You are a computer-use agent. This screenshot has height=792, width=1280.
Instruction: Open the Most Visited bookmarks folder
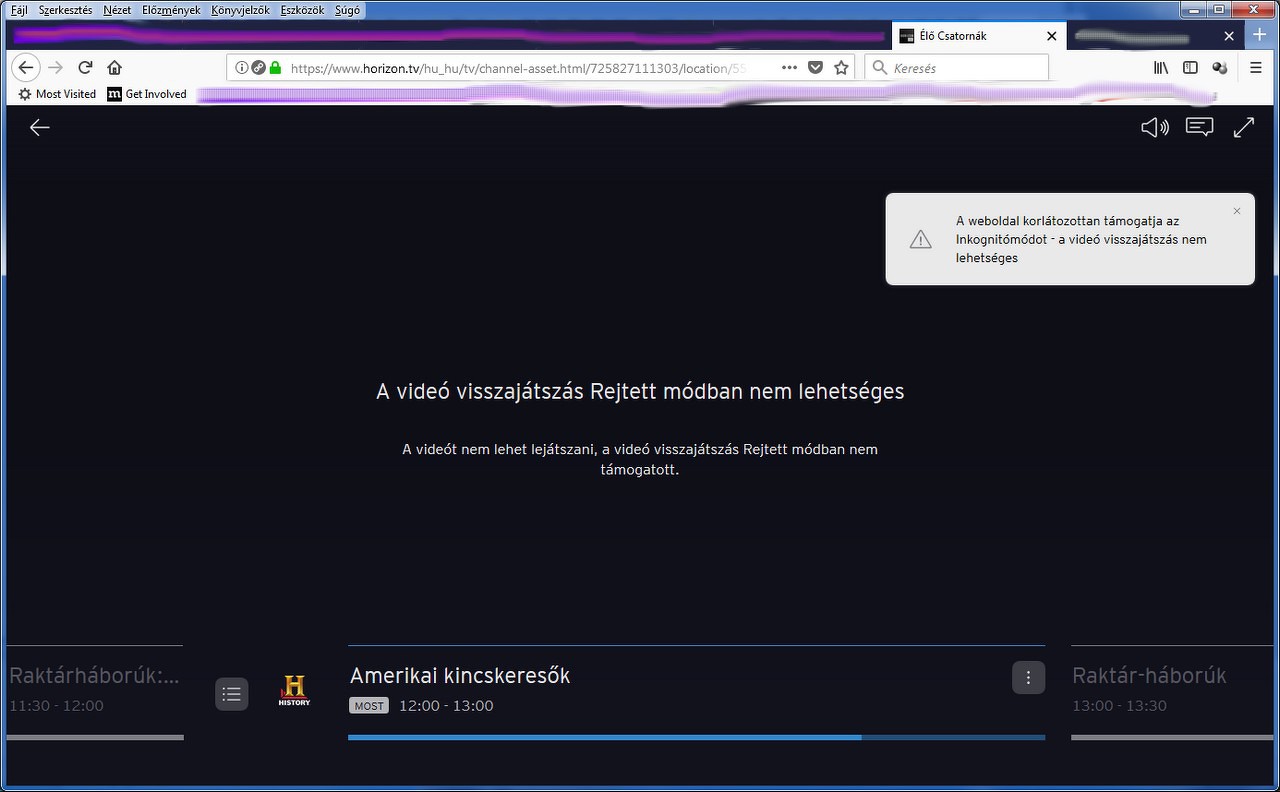[x=57, y=94]
